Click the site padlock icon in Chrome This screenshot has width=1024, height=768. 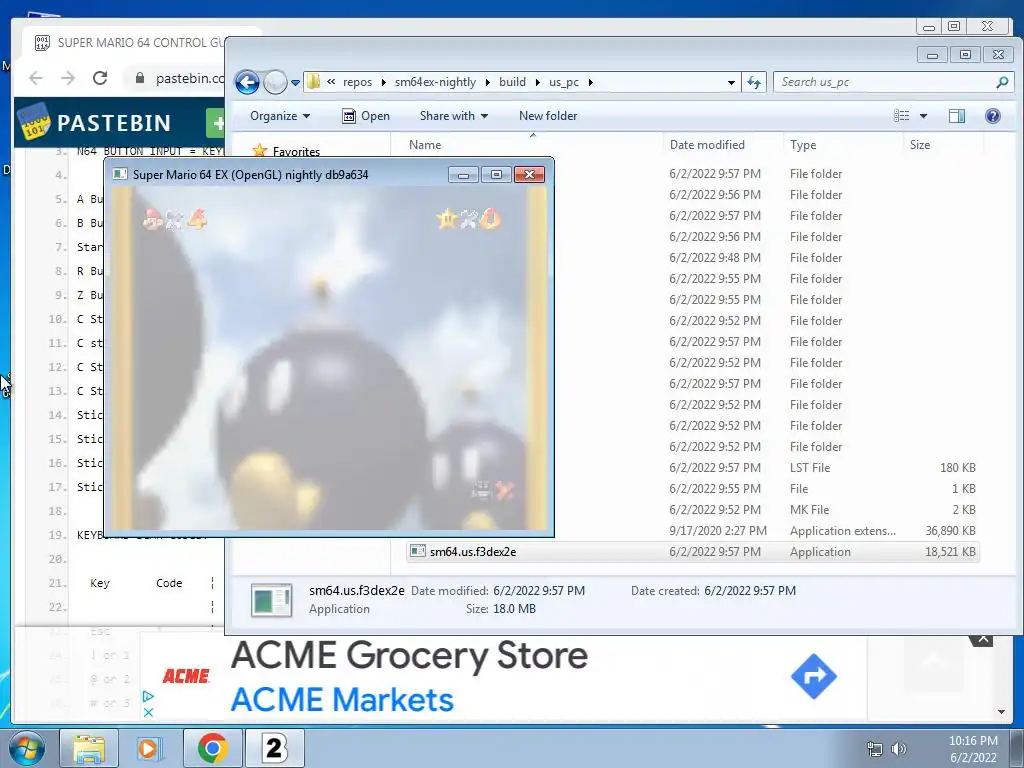[140, 78]
